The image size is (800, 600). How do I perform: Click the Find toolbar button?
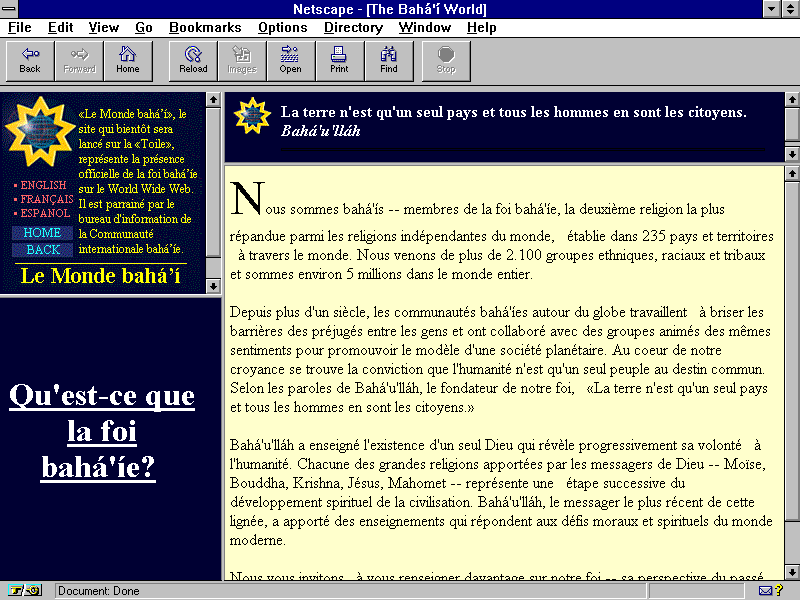389,60
